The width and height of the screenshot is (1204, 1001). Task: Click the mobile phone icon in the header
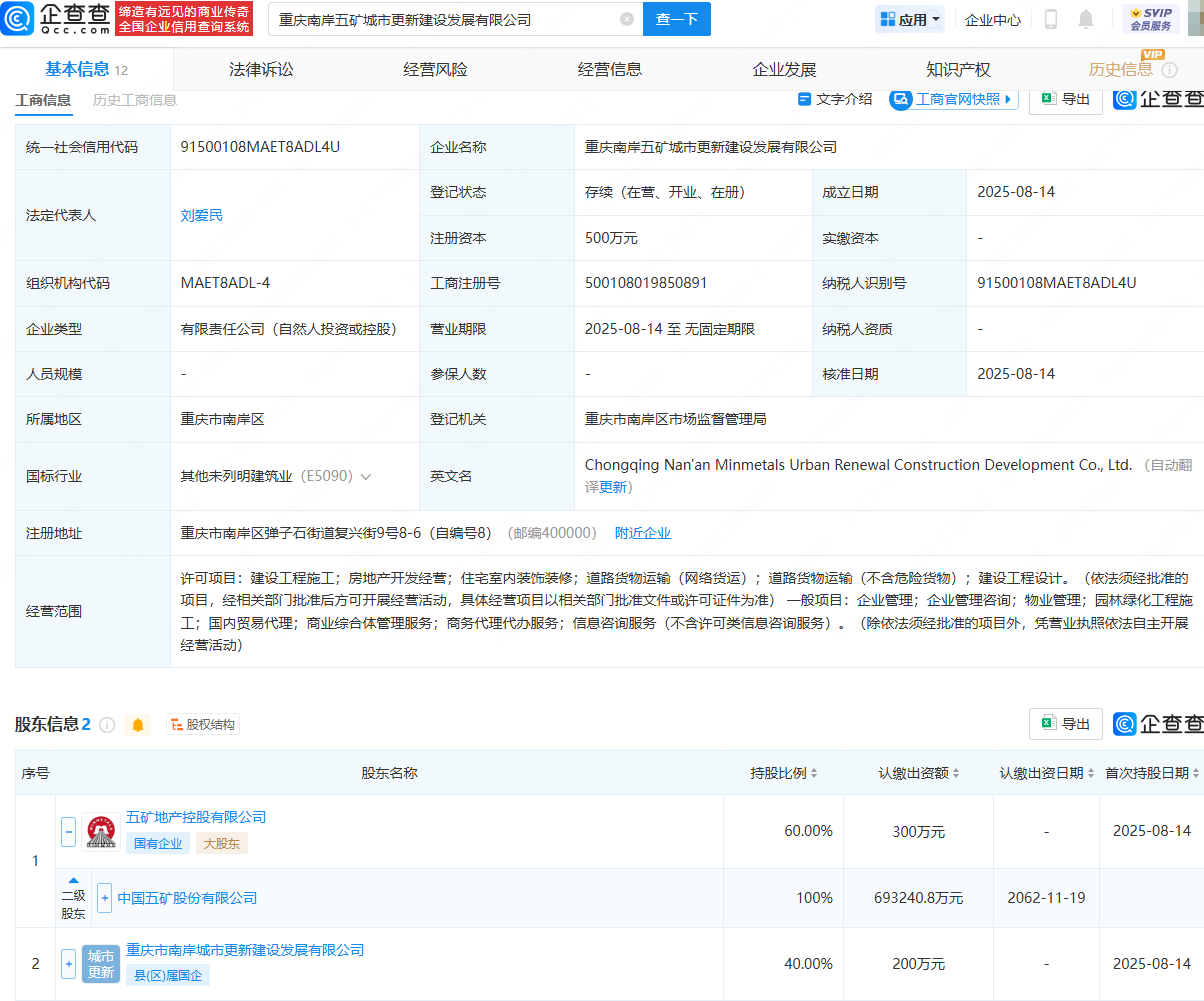point(1051,19)
